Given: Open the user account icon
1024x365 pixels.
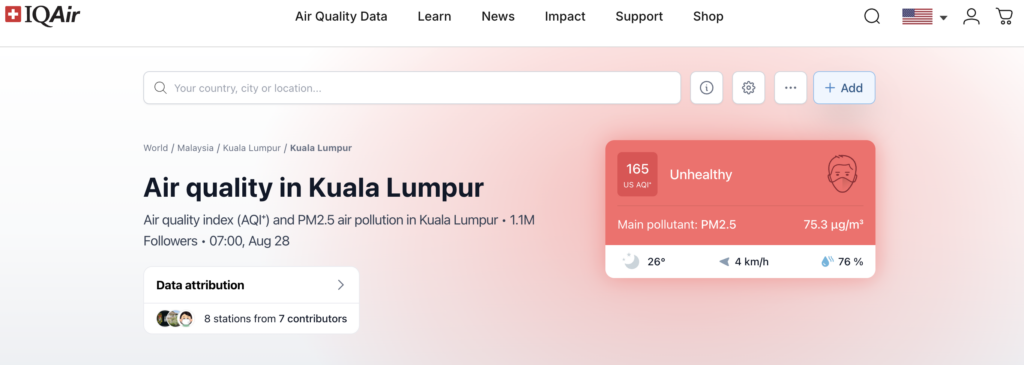Looking at the screenshot, I should point(972,16).
